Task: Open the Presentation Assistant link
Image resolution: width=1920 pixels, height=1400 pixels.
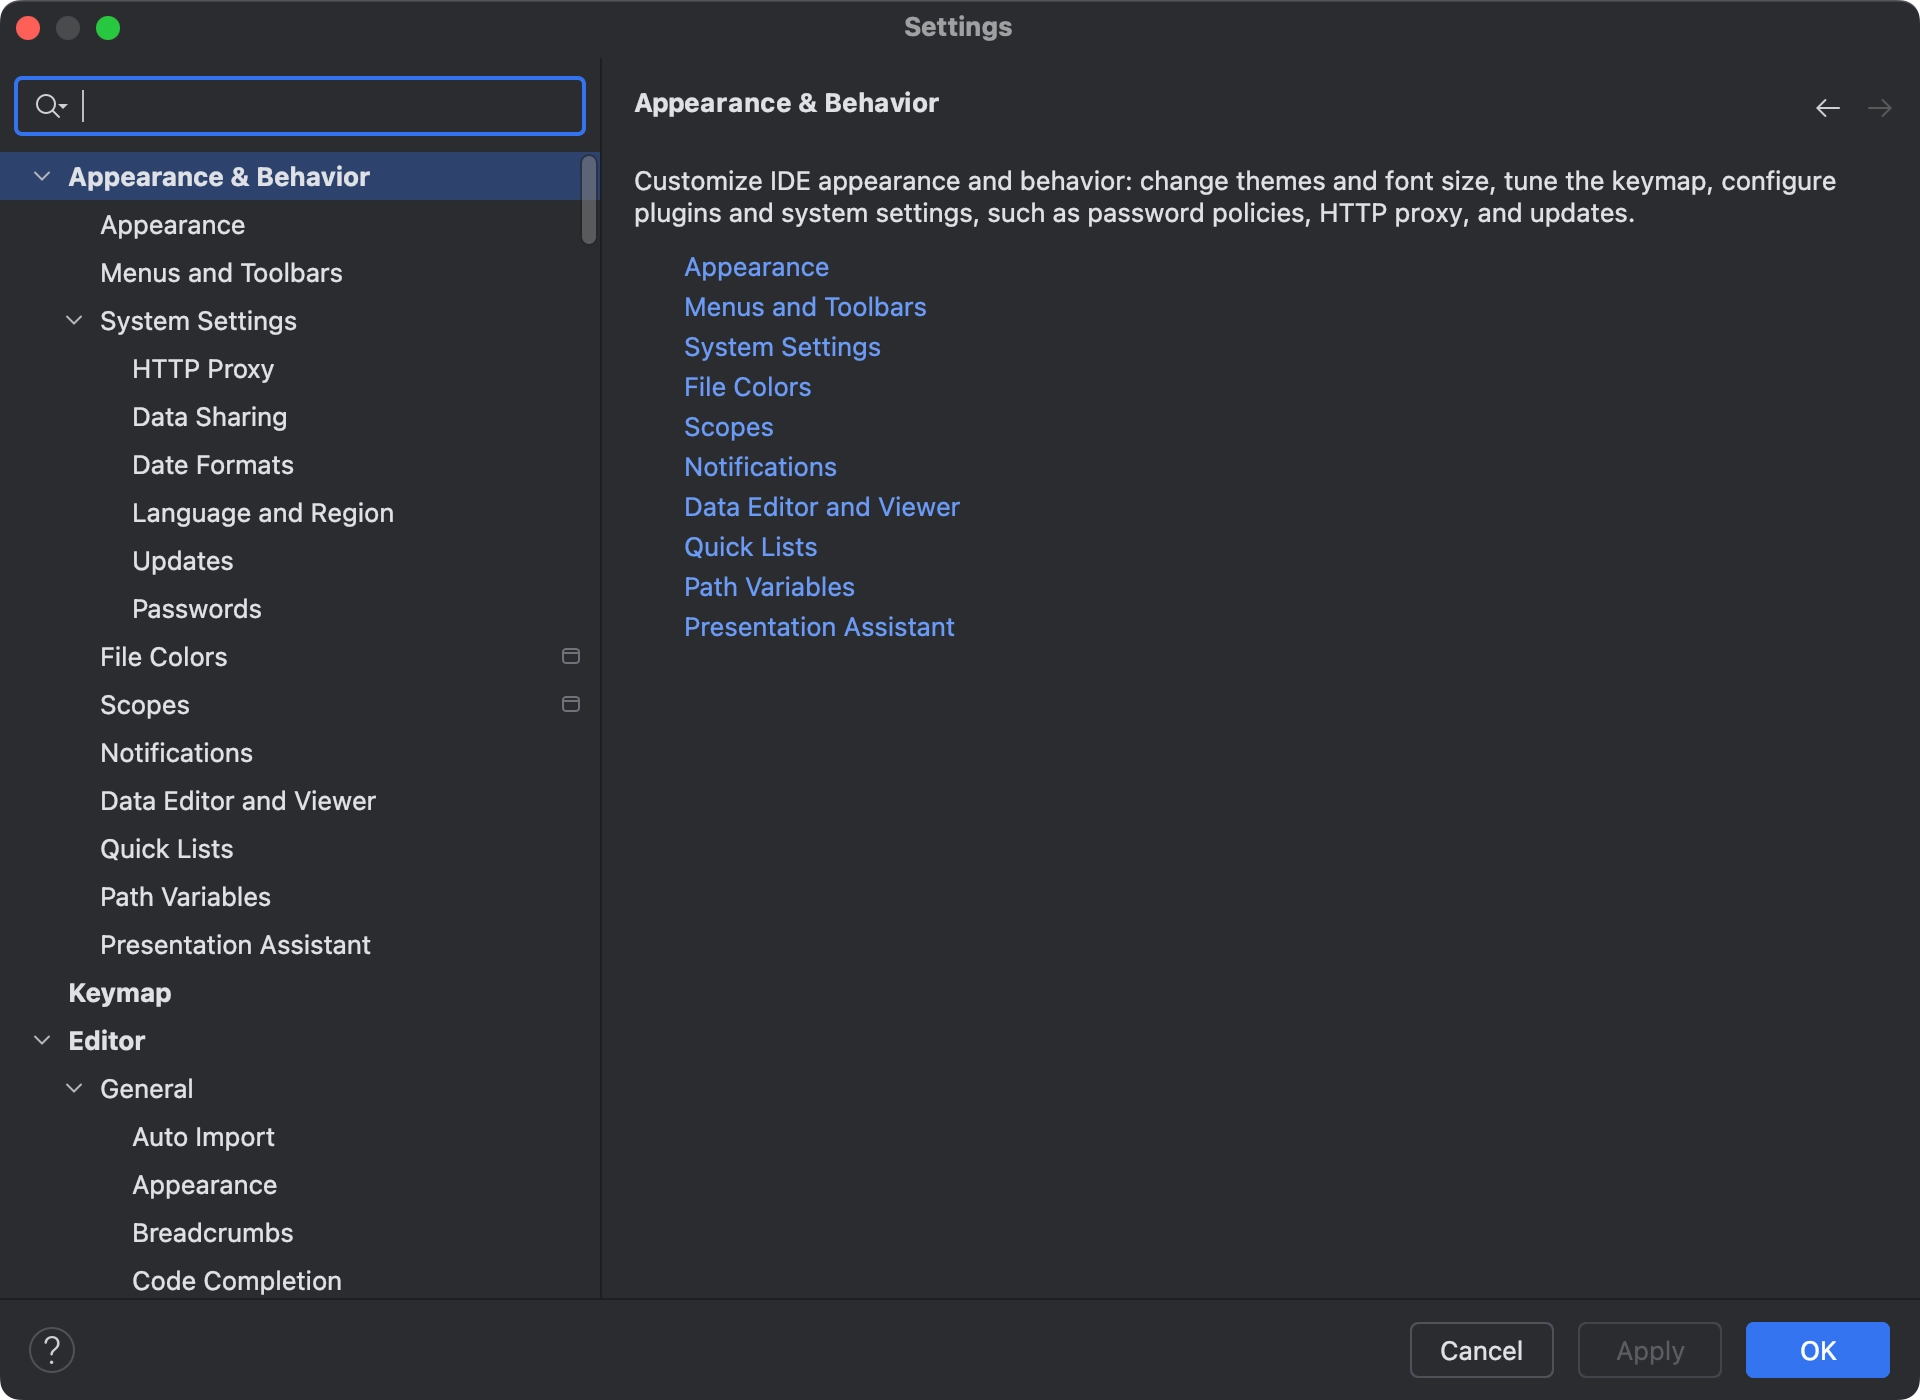Action: [819, 627]
